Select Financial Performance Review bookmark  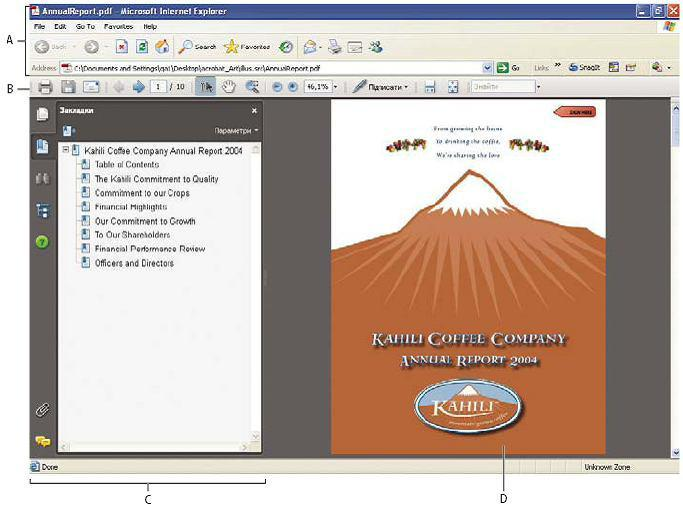pyautogui.click(x=150, y=249)
